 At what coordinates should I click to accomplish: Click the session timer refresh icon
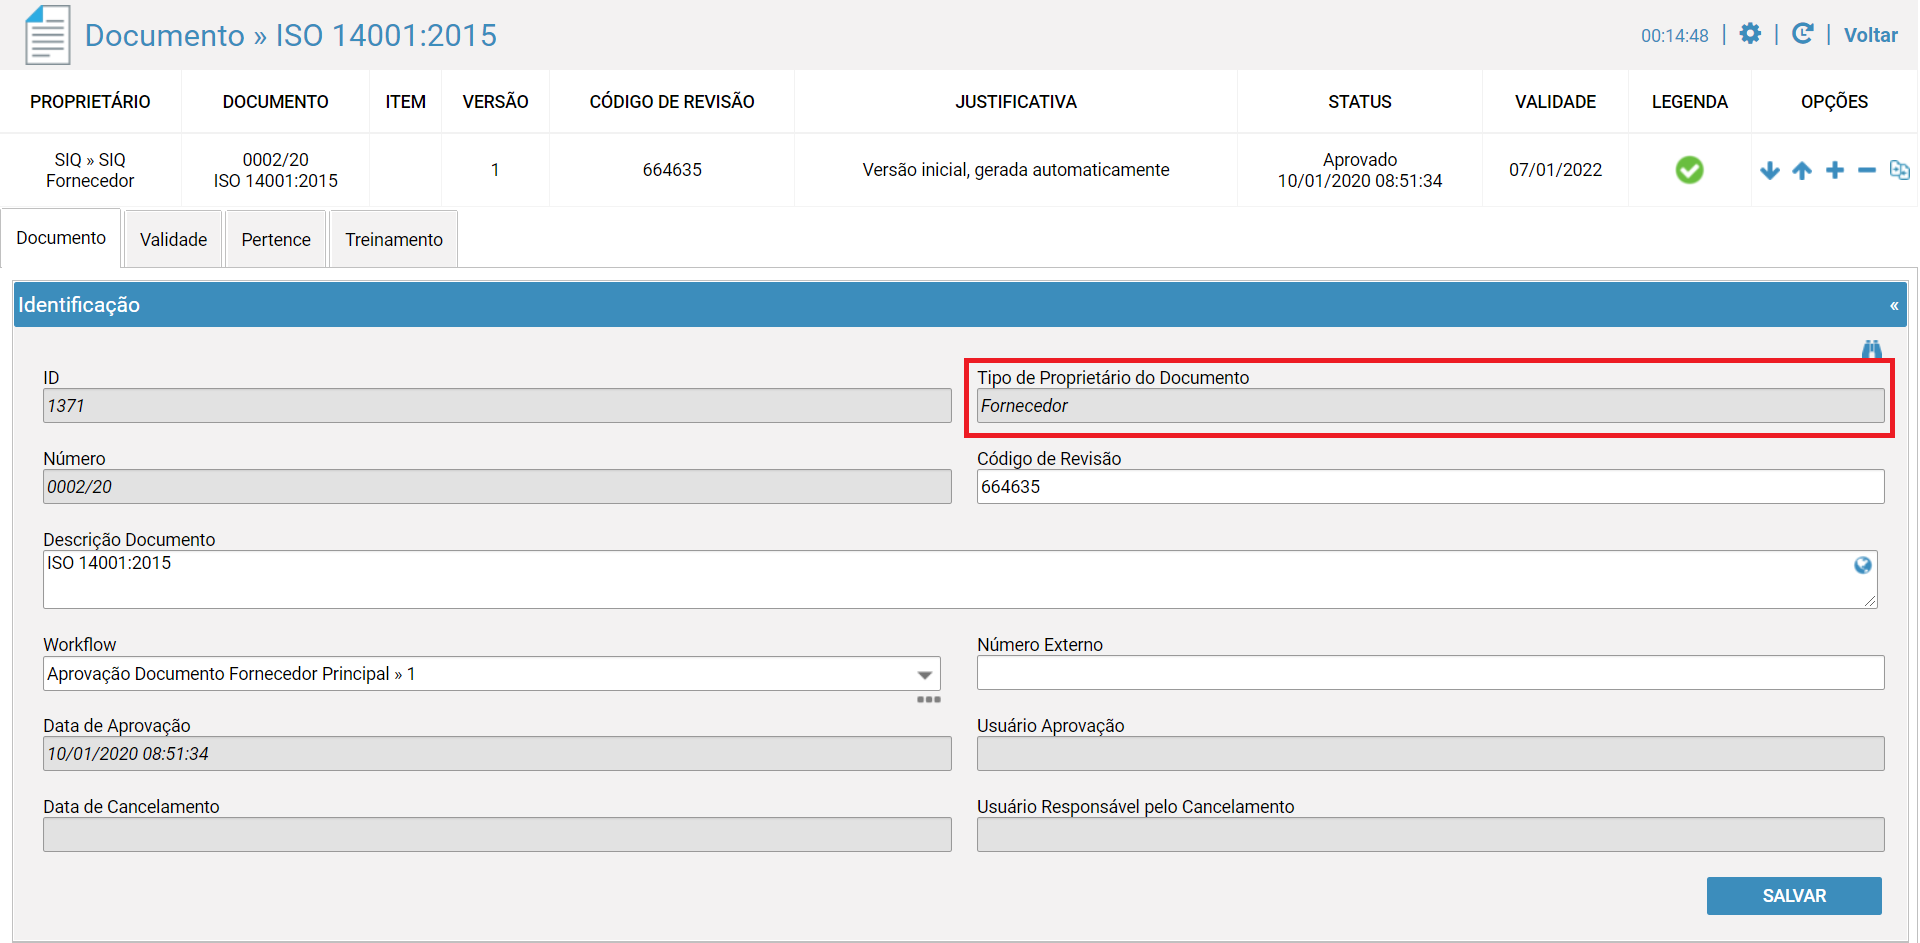(x=1803, y=34)
